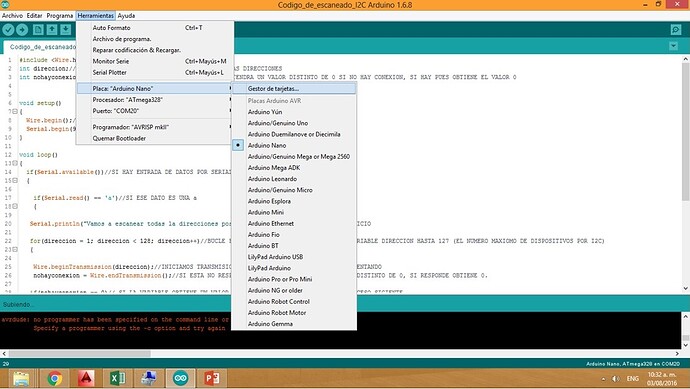Select the Arduino Leonardo board
The height and width of the screenshot is (389, 690).
pyautogui.click(x=294, y=179)
